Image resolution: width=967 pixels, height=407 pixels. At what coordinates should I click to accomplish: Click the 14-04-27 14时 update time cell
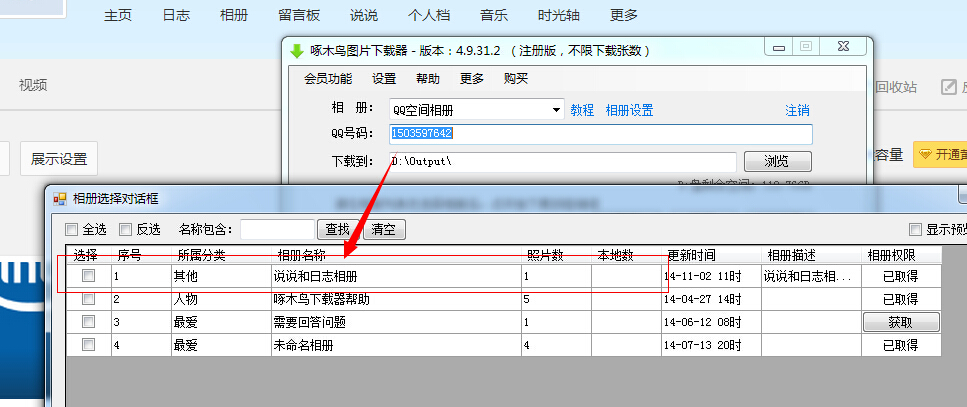coord(711,299)
